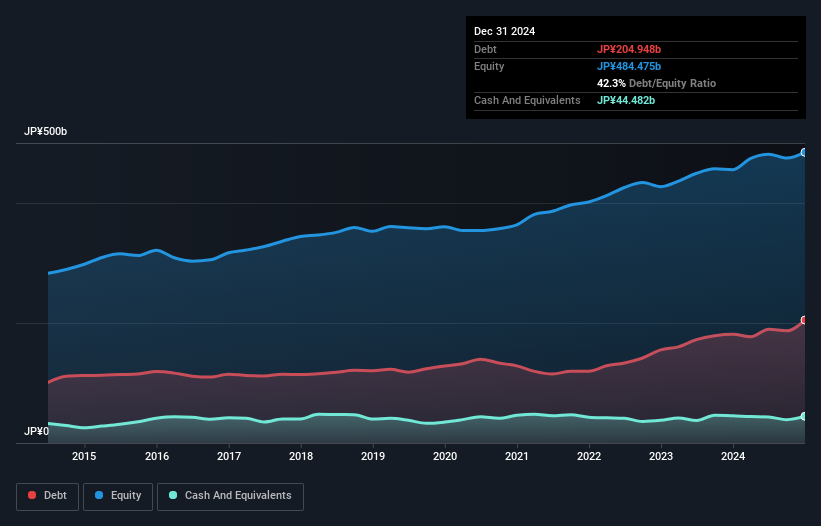
Task: Click the teal Cash legend dot
Action: tap(173, 495)
